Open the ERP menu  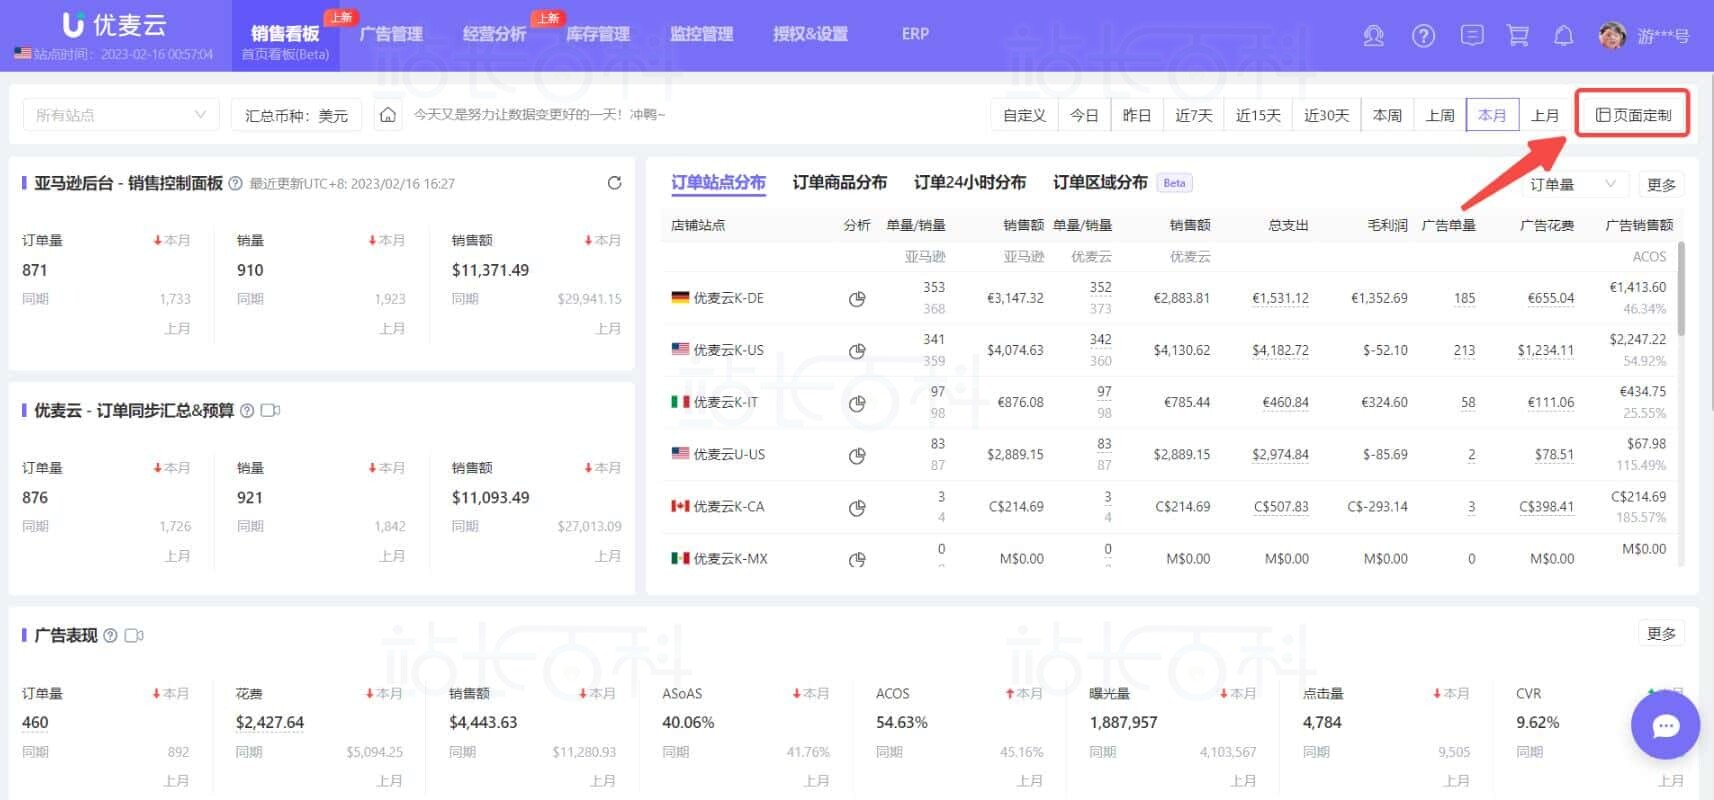pos(915,34)
